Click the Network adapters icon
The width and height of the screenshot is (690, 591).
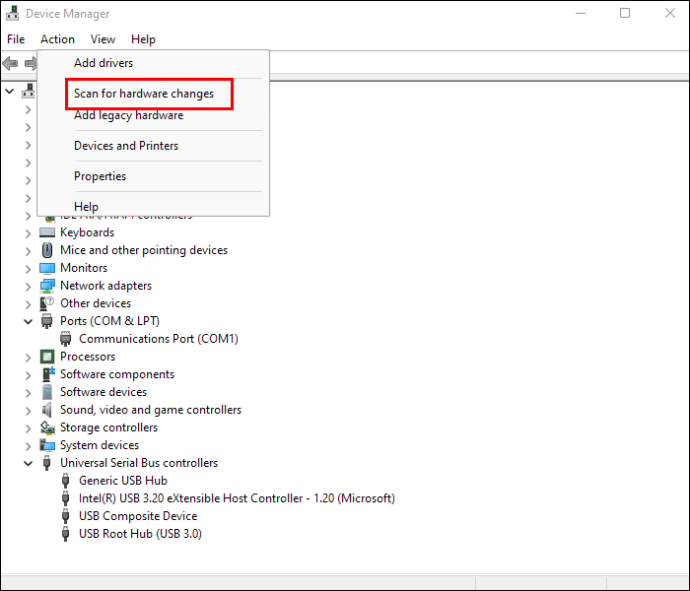(x=47, y=286)
